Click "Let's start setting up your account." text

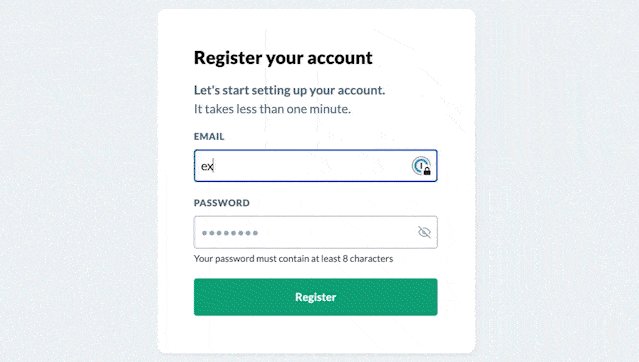pos(289,90)
